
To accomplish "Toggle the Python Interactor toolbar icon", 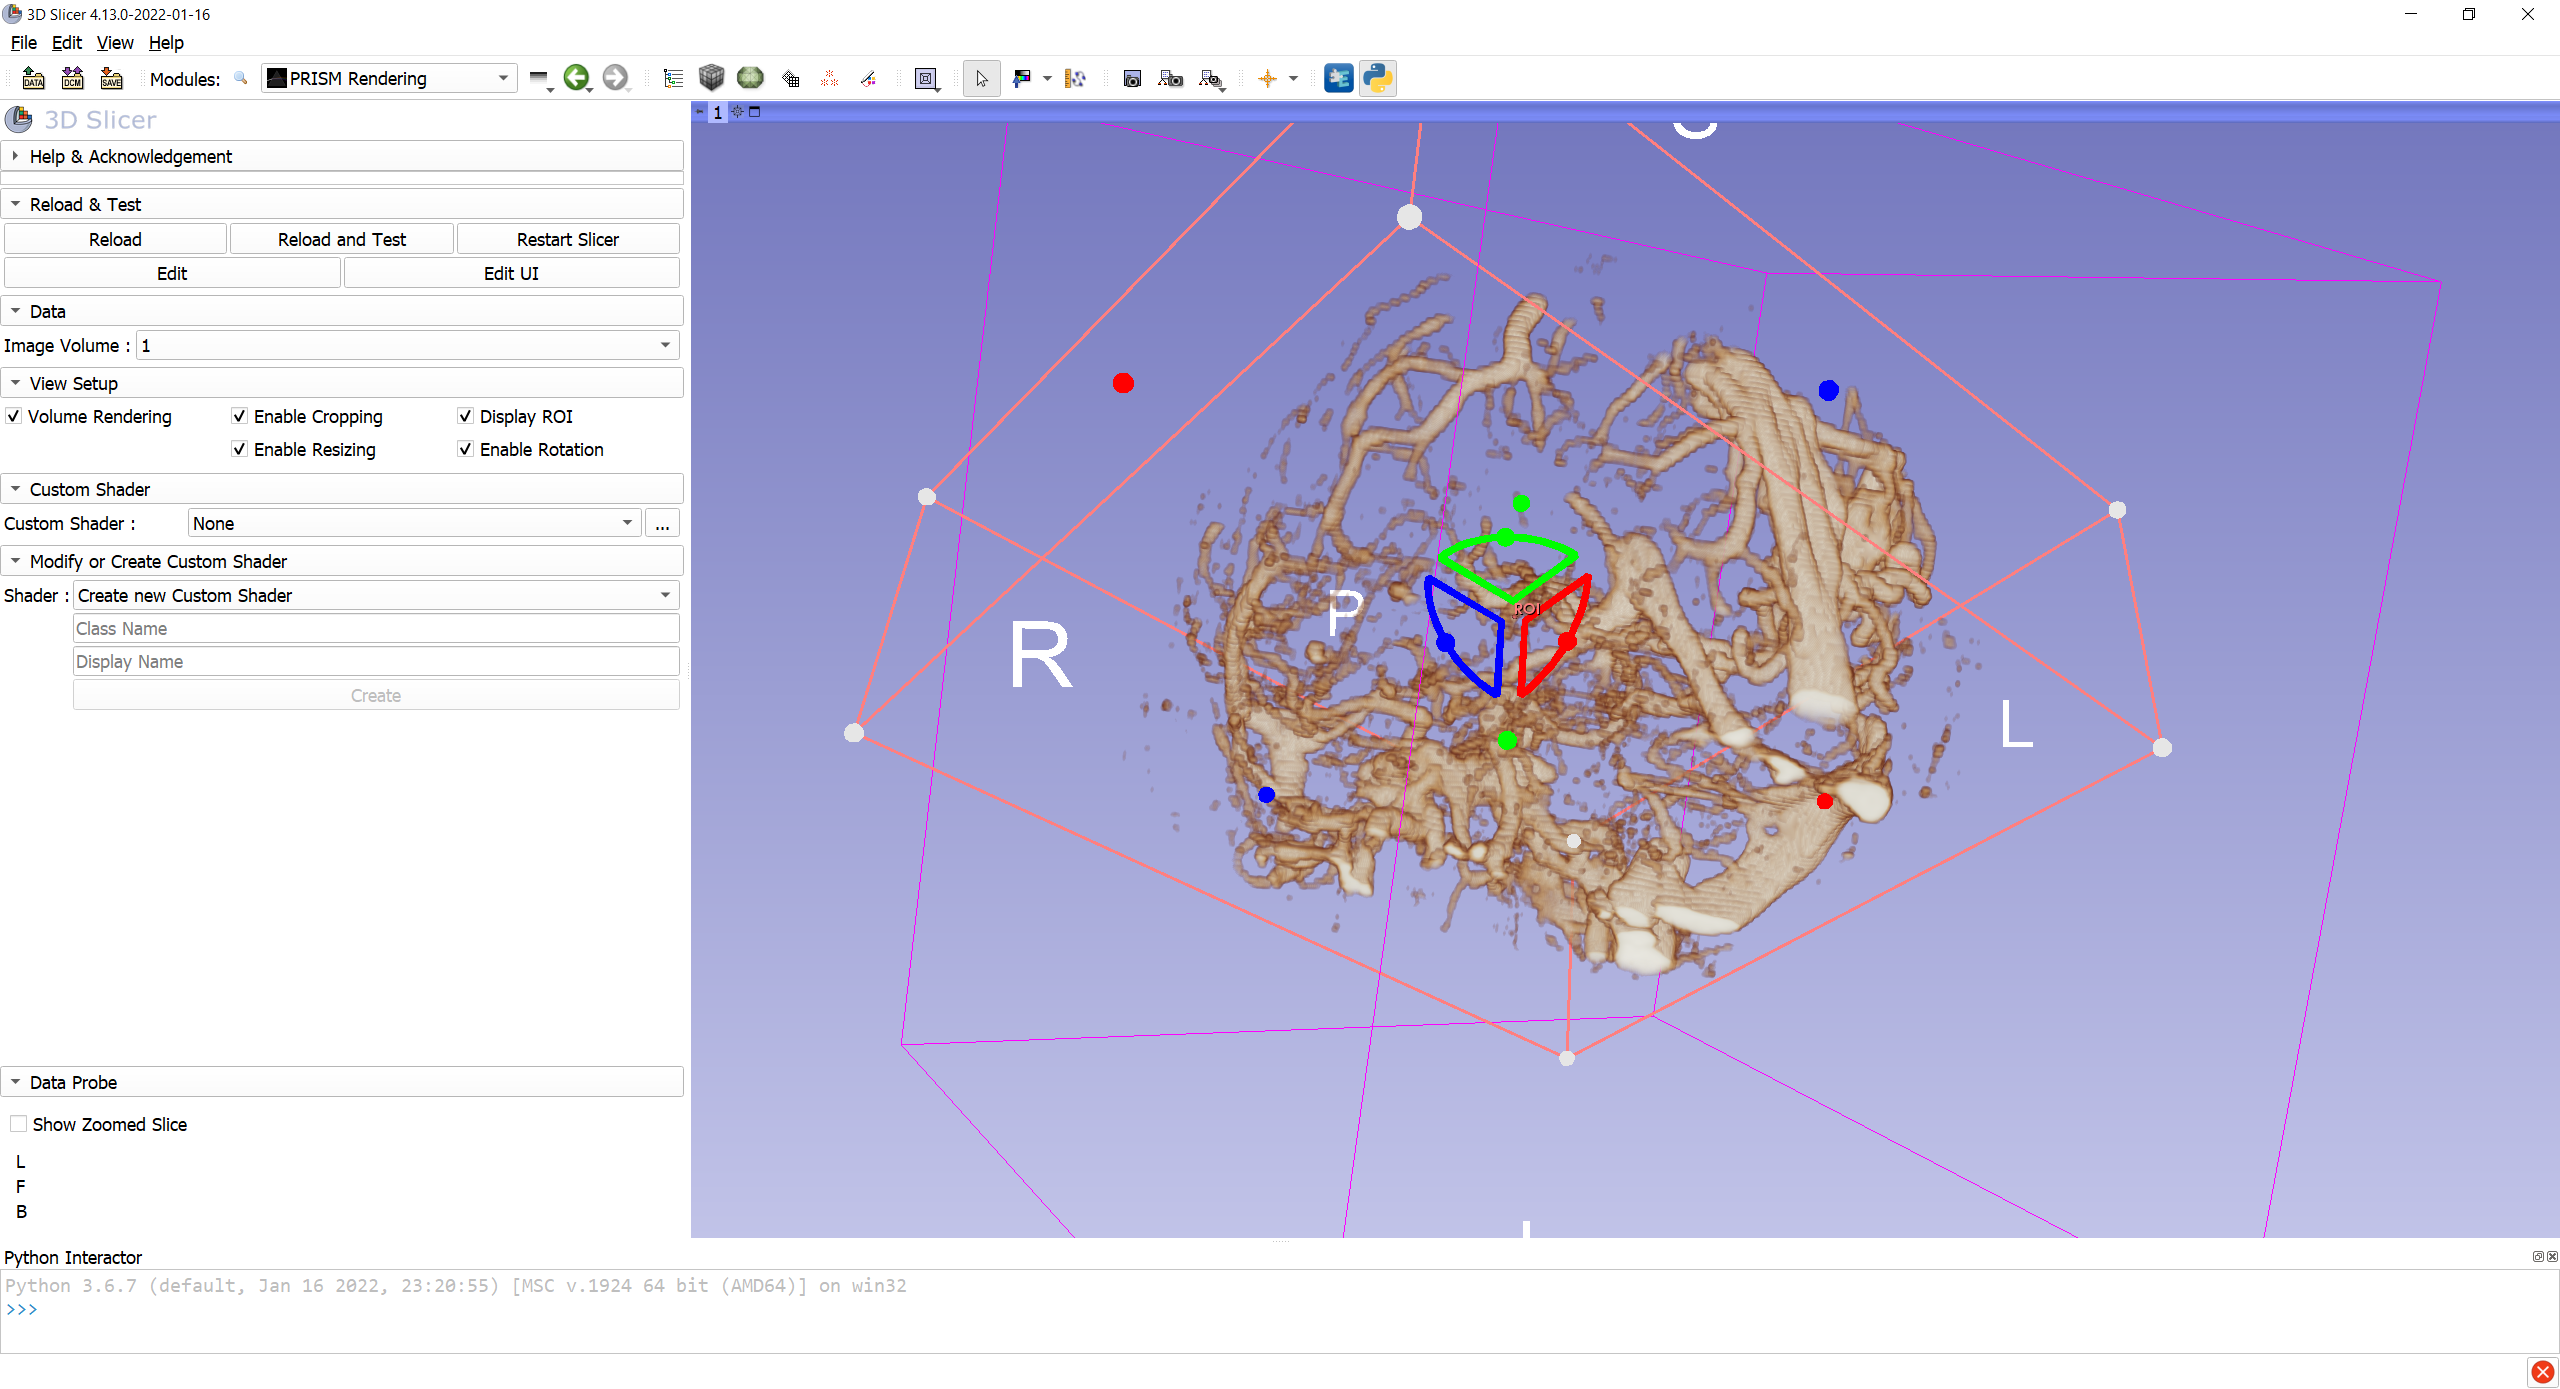I will (x=1378, y=78).
